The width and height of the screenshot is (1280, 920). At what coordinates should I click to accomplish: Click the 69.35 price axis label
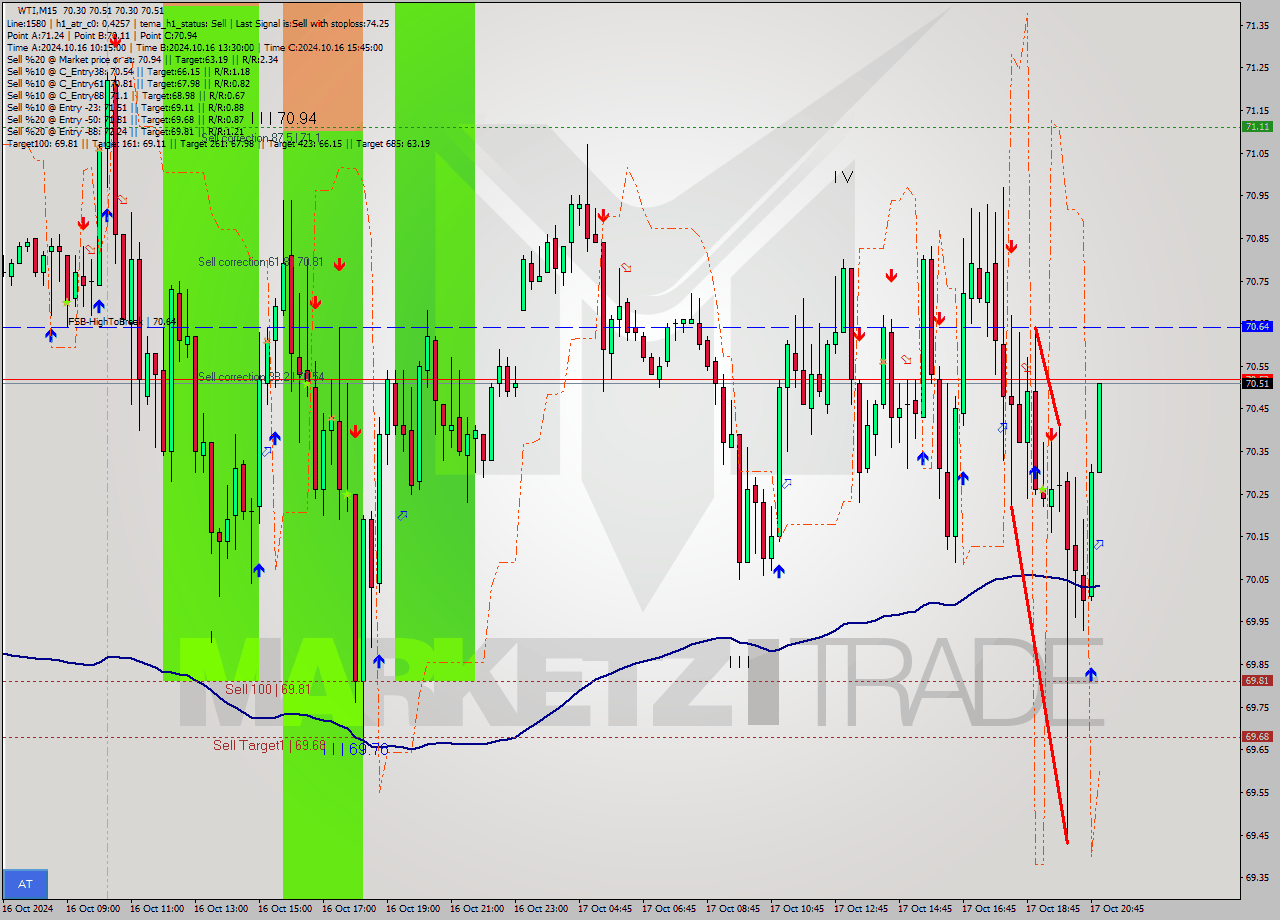point(1257,877)
